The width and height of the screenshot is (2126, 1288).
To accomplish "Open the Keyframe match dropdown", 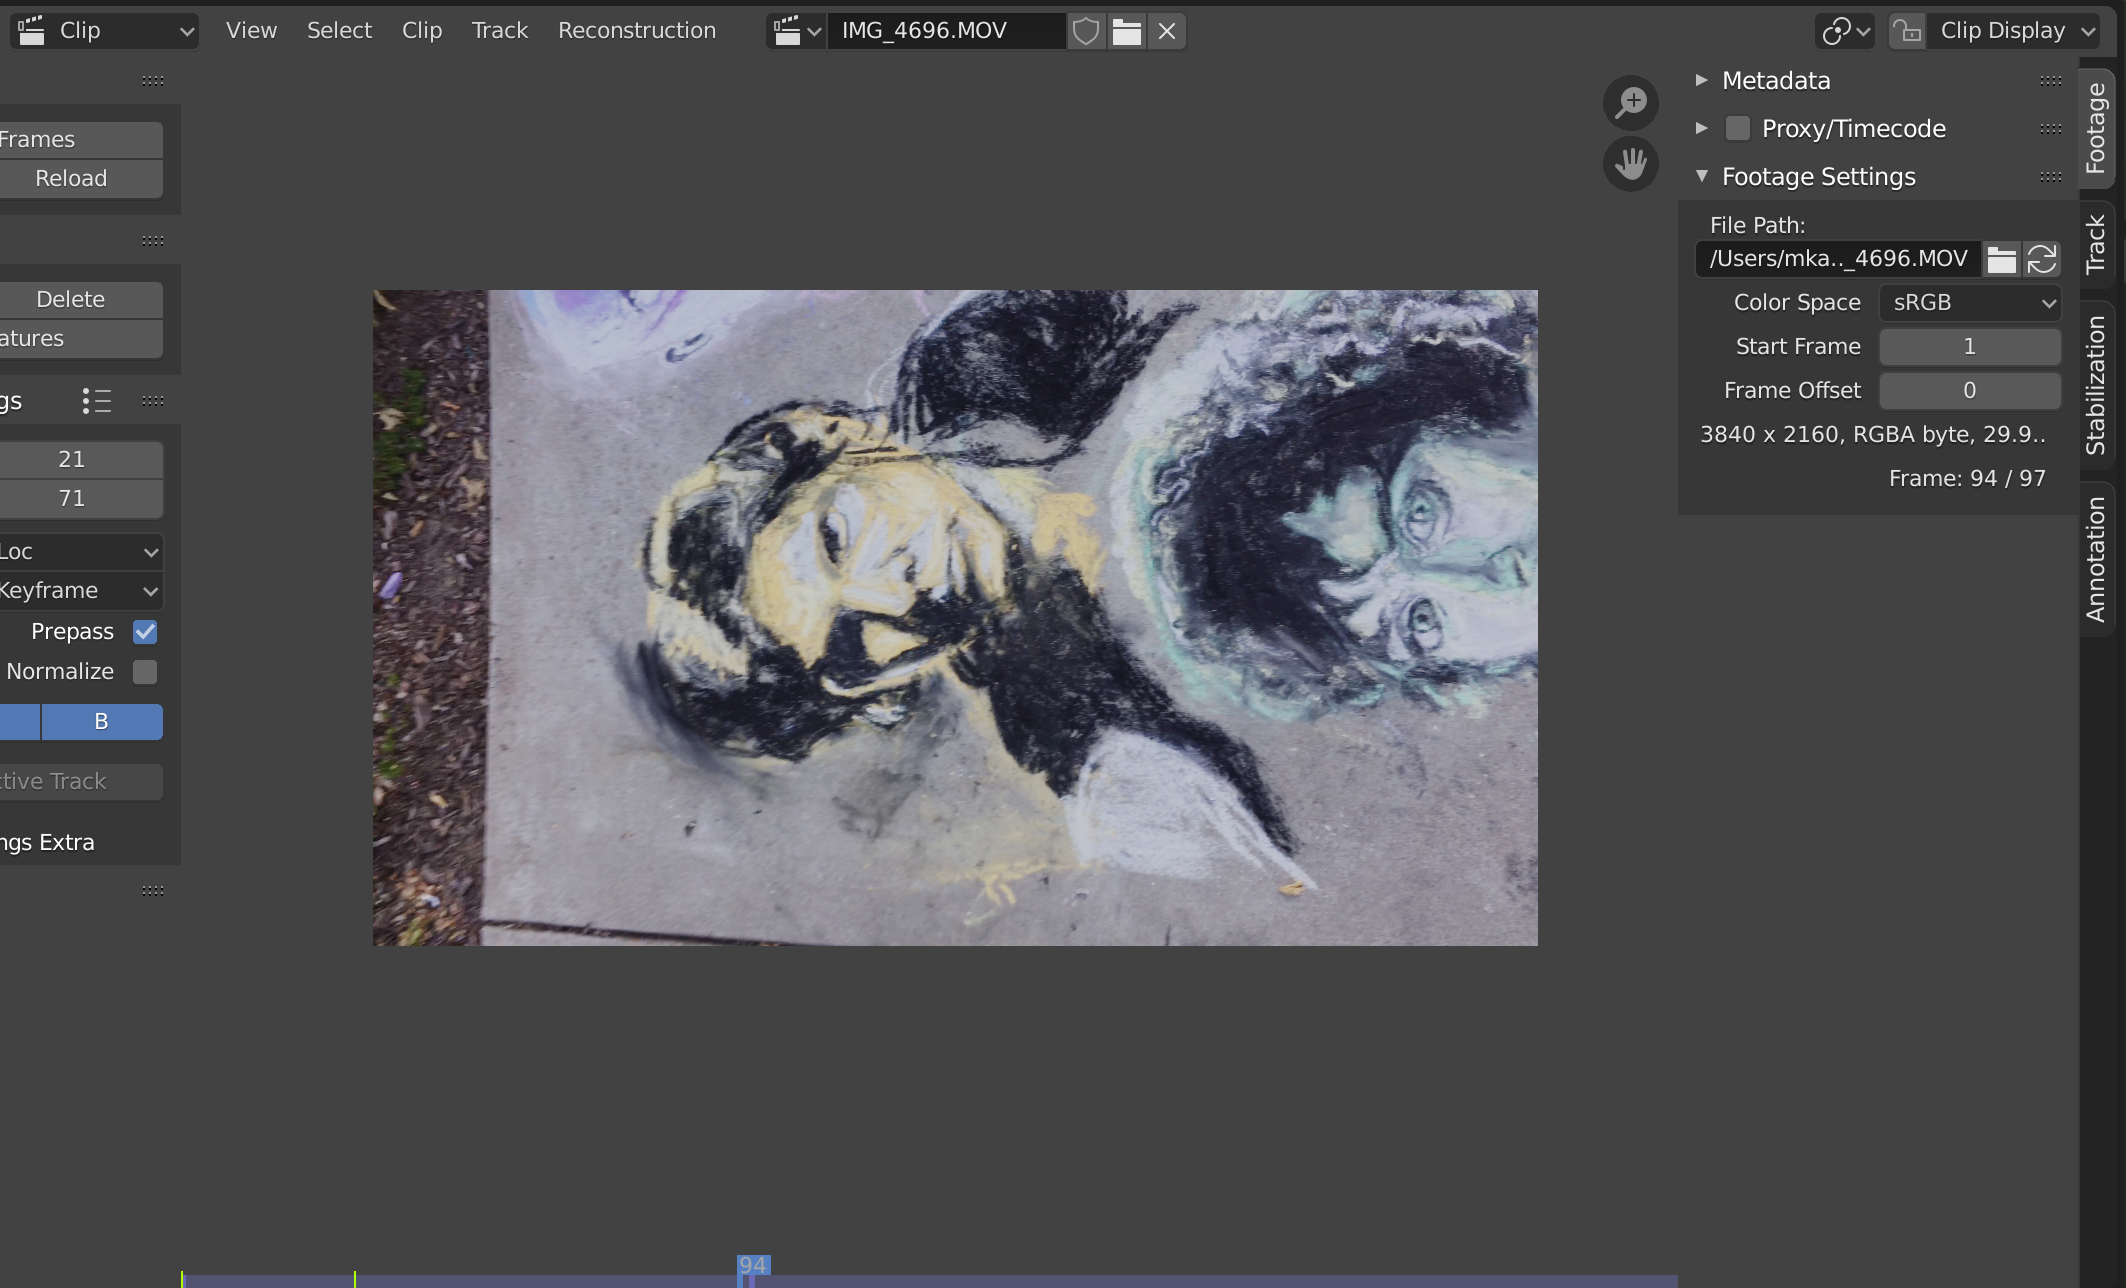I will pos(81,591).
